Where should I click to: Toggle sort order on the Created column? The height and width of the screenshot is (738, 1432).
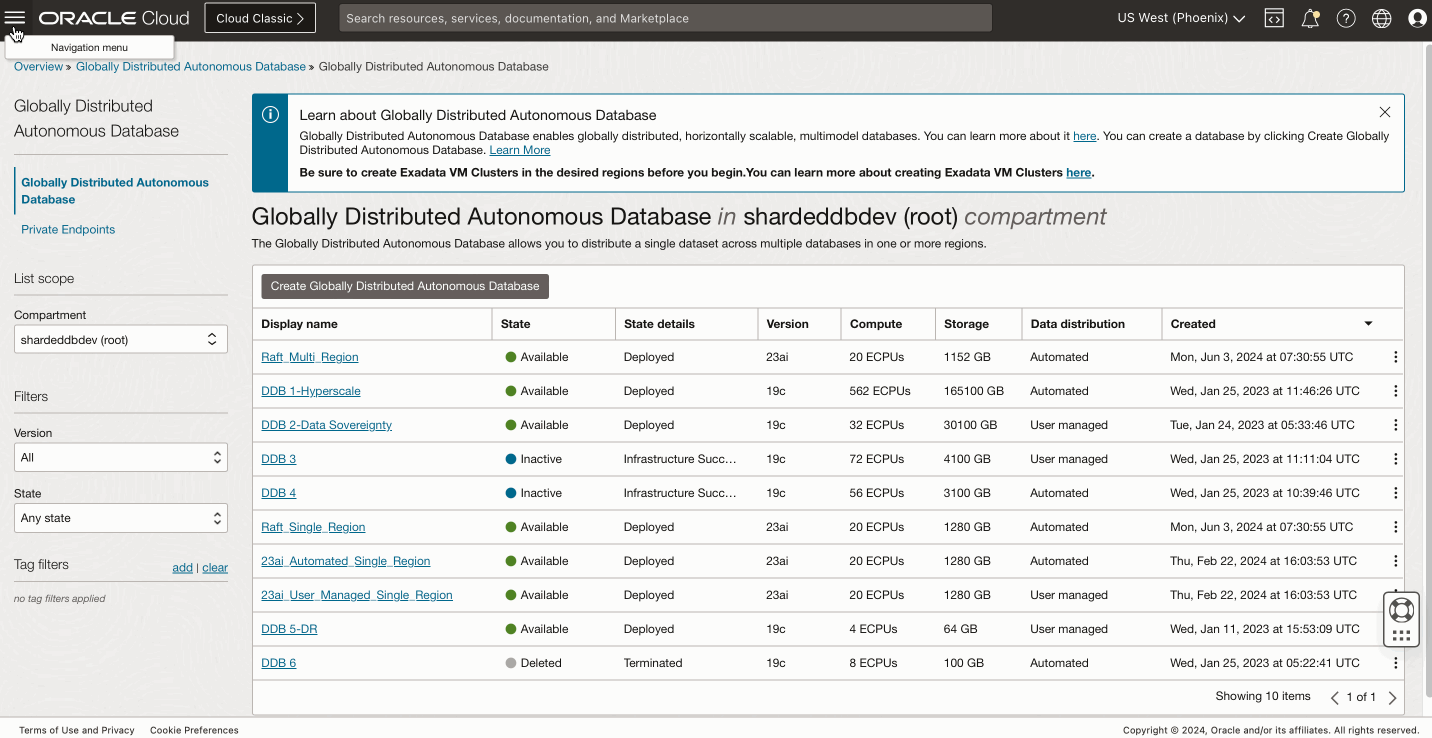pos(1368,324)
